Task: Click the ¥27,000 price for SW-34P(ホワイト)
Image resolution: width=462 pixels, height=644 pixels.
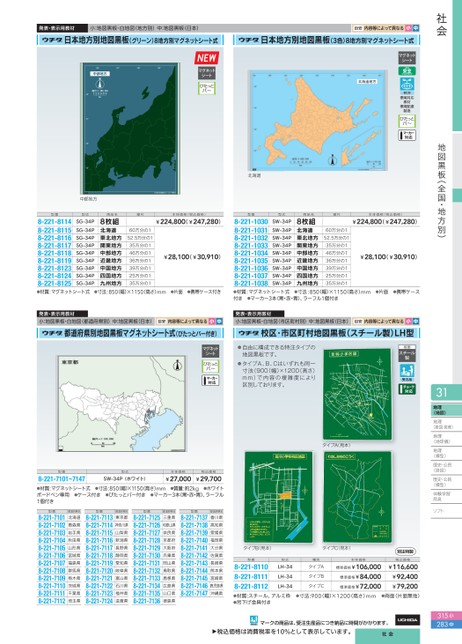Action: pyautogui.click(x=178, y=479)
